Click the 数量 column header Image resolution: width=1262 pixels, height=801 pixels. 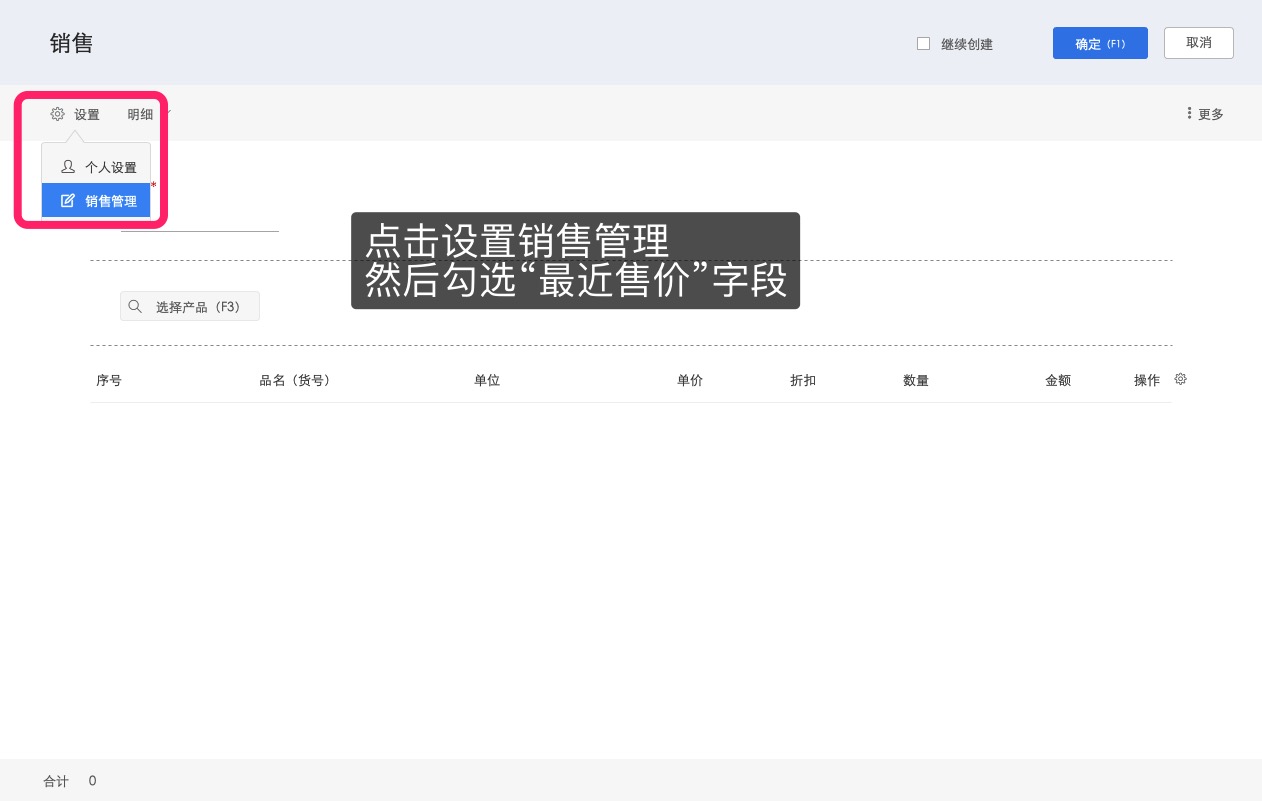(916, 380)
